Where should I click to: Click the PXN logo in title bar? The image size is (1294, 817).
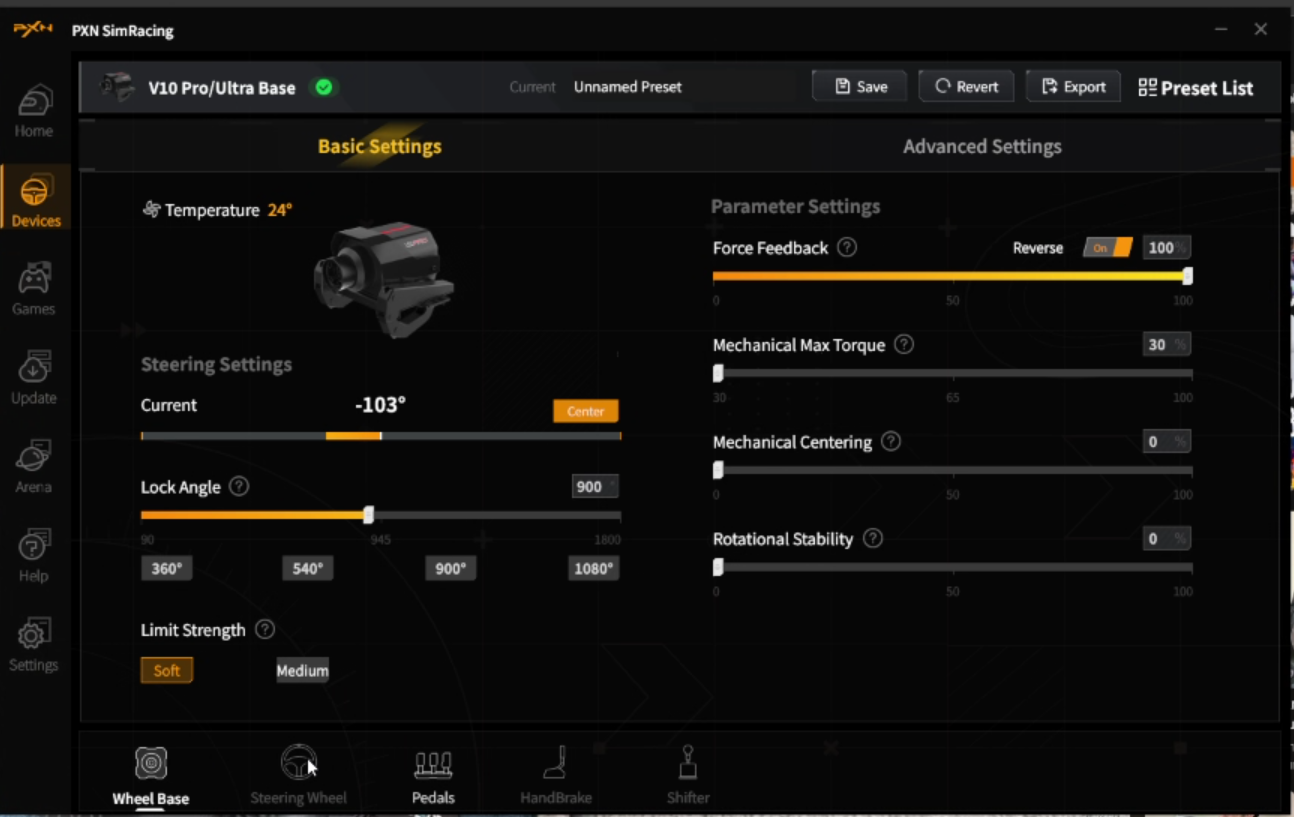[x=33, y=30]
